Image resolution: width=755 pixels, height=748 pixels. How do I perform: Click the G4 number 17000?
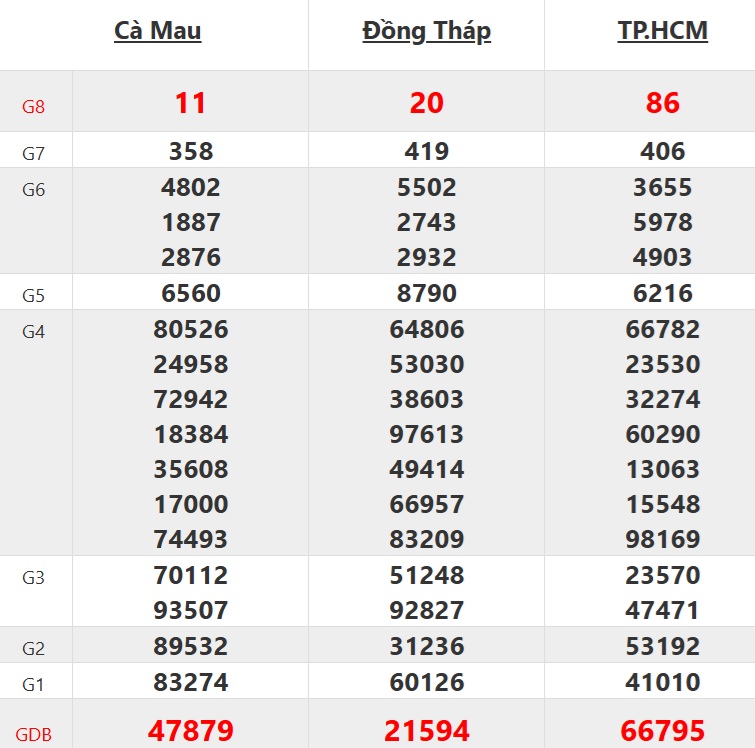coord(191,504)
